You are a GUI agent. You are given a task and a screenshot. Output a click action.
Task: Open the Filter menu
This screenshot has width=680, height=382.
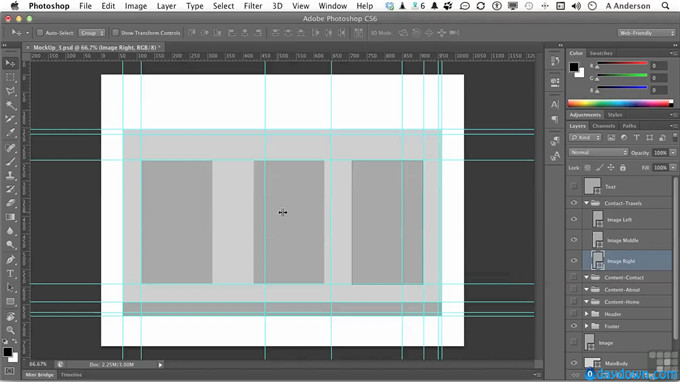(253, 6)
